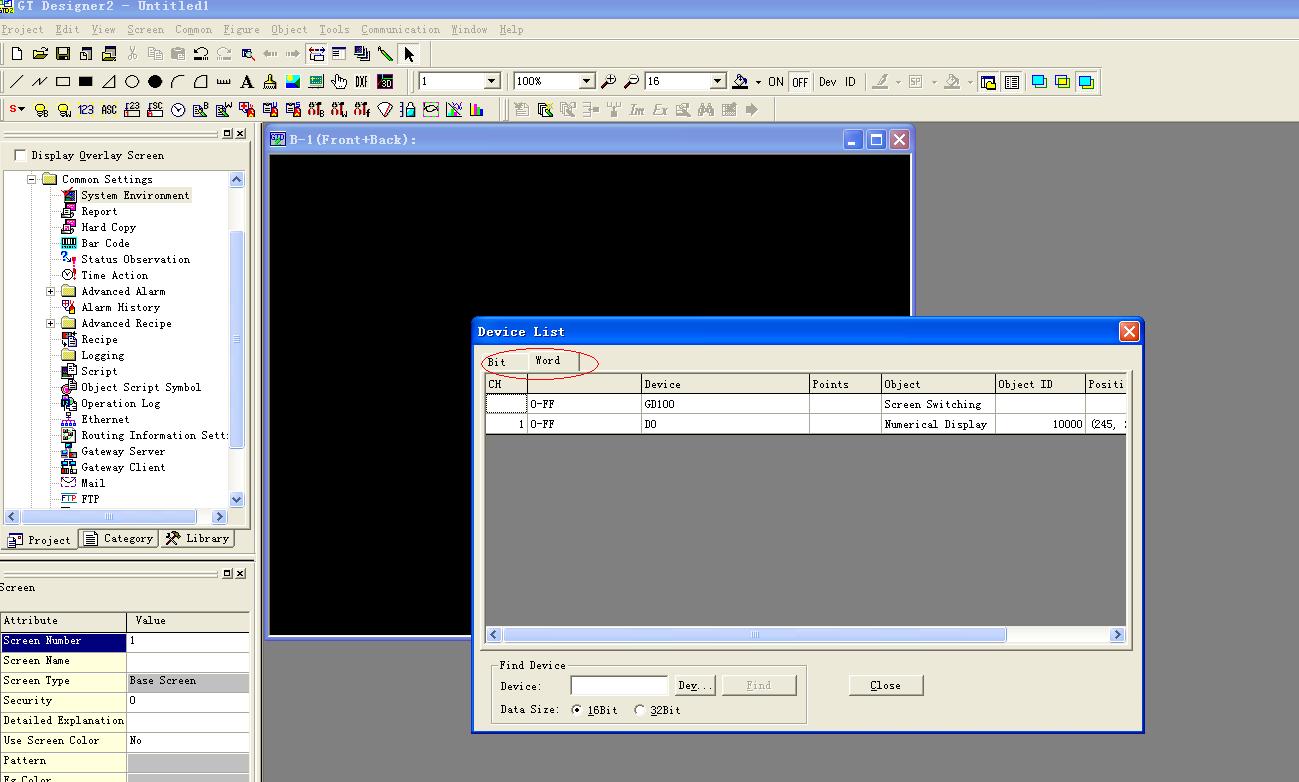1299x782 pixels.
Task: Click the ASCII Display ASC icon
Action: point(109,110)
